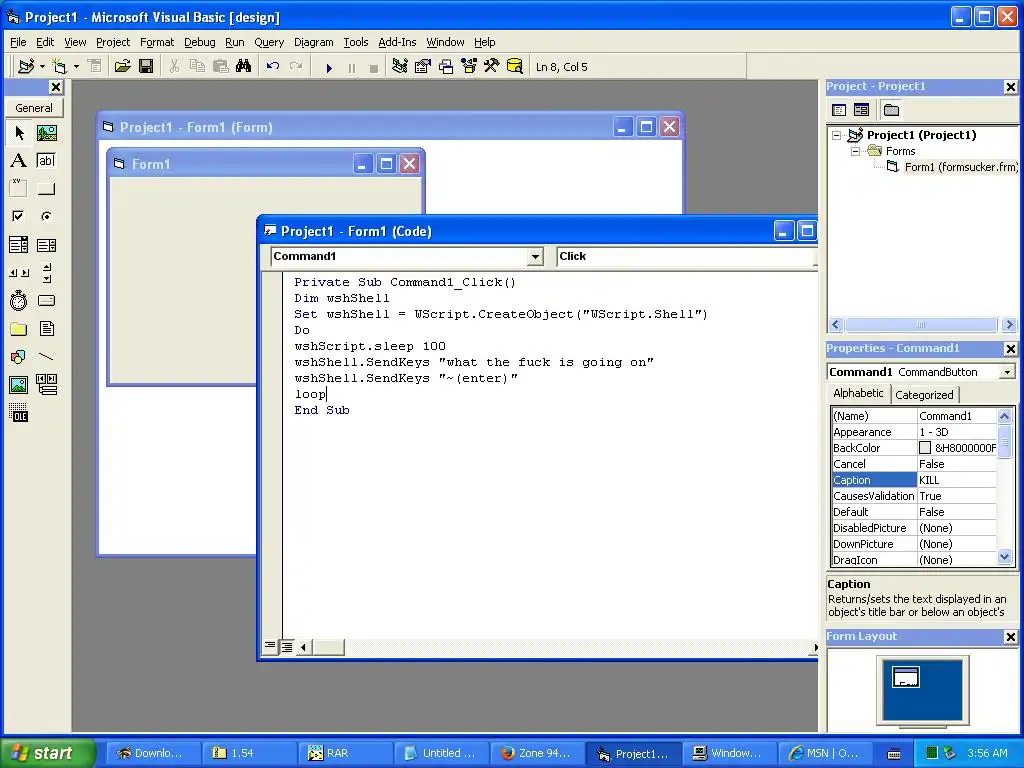Collapse the Project1 tree node

coord(837,136)
